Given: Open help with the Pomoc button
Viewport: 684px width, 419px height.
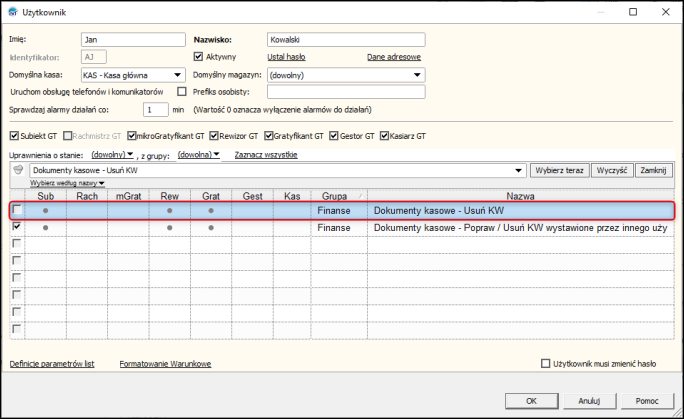Looking at the screenshot, I should pos(647,401).
